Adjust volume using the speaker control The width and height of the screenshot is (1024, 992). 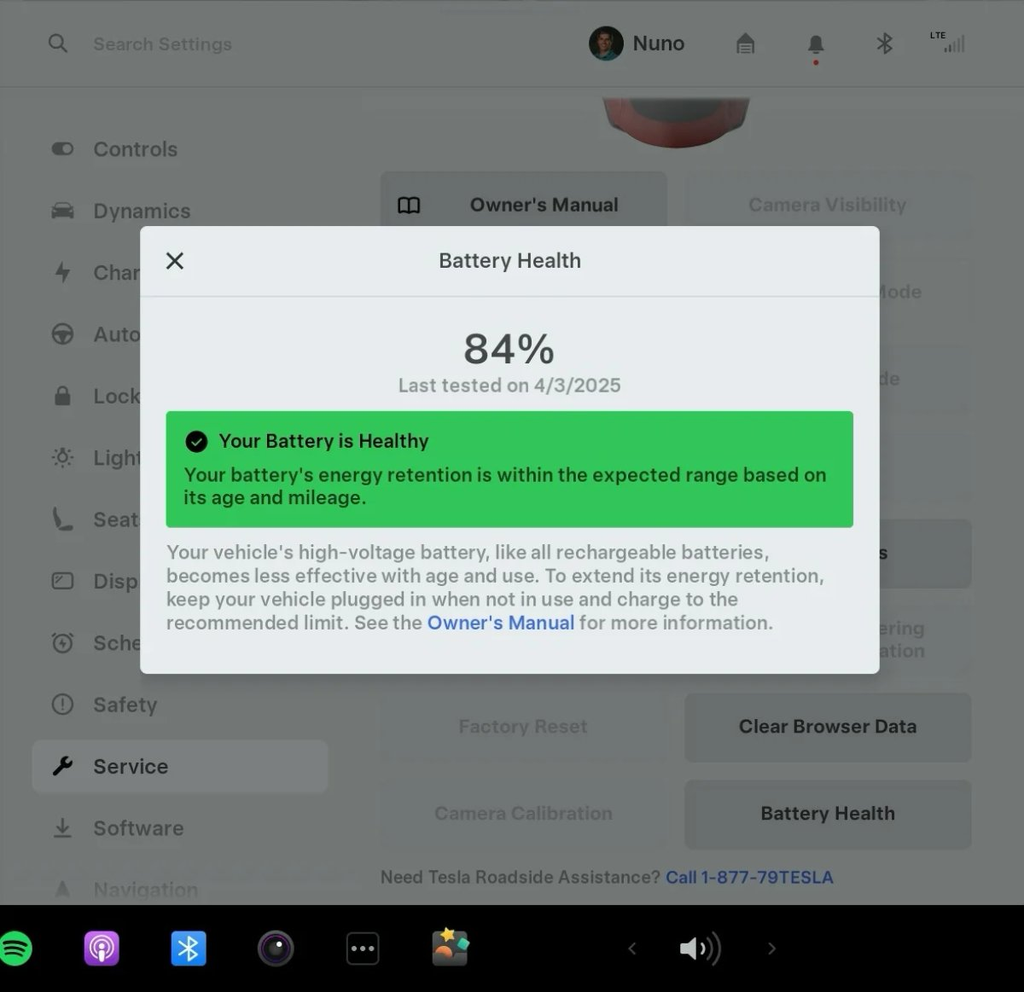pos(700,948)
